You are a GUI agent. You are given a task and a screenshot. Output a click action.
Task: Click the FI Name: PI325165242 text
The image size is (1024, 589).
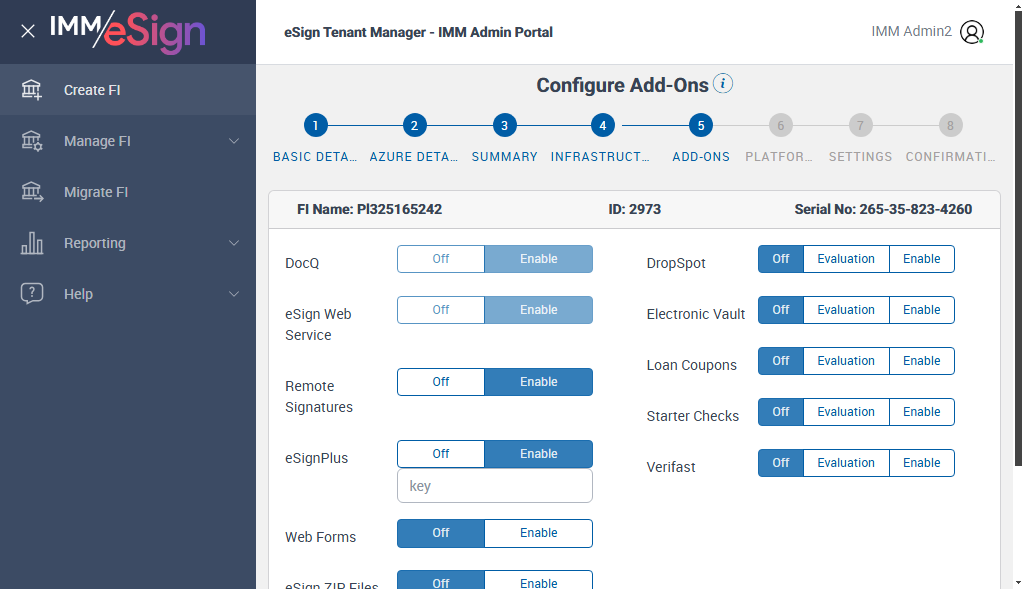370,209
